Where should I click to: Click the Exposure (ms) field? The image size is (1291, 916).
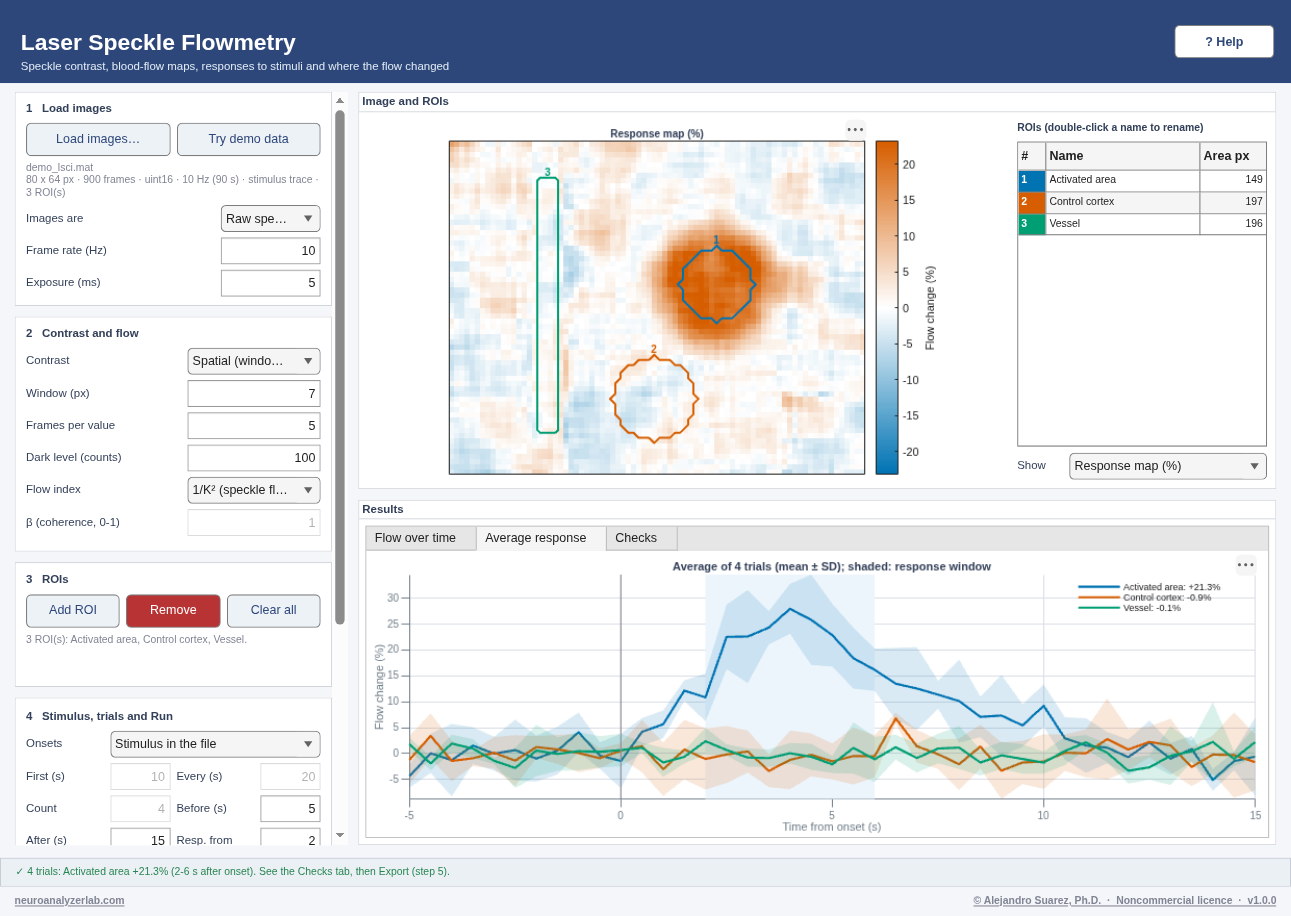(x=270, y=283)
